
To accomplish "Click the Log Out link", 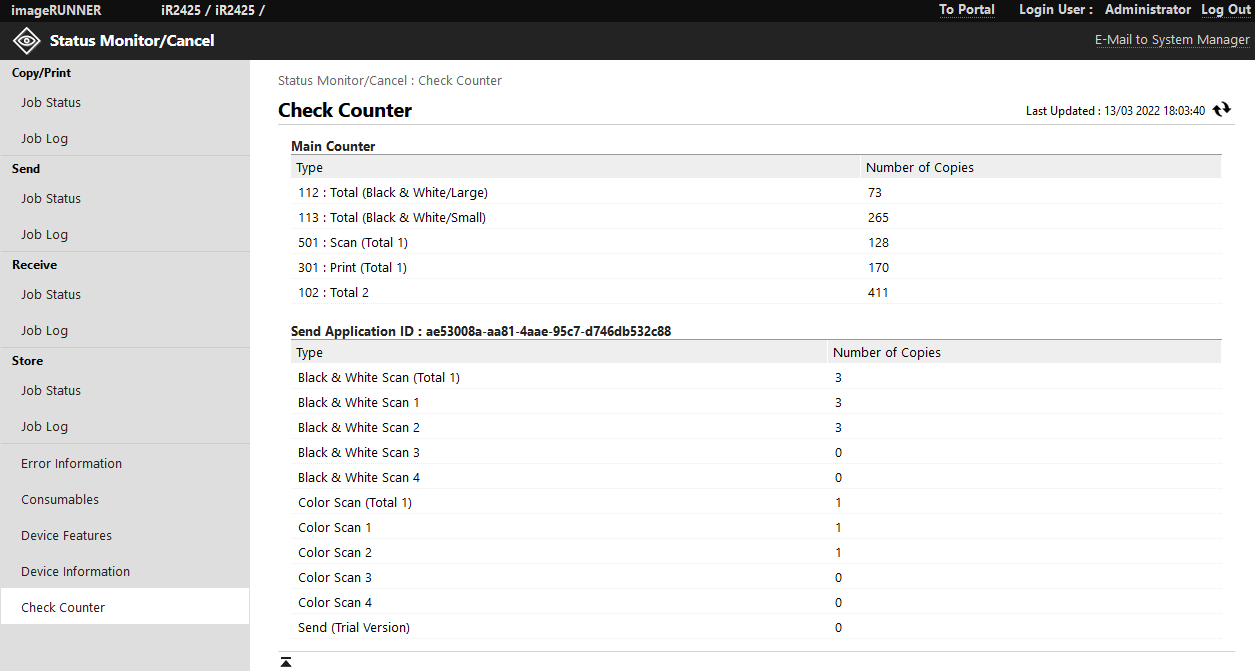I will (1226, 10).
